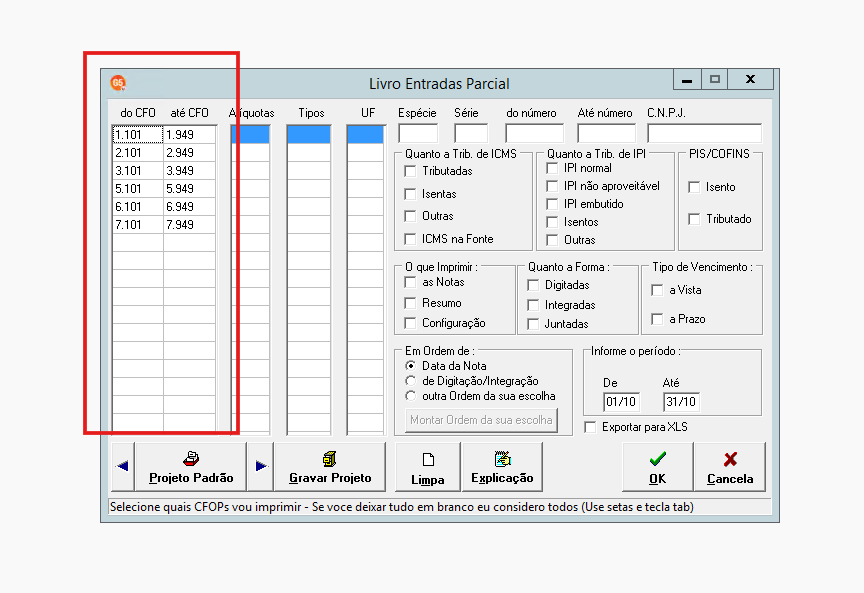Screen dimensions: 864x593
Task: Select do CFO cell 6.101
Action: 138,207
